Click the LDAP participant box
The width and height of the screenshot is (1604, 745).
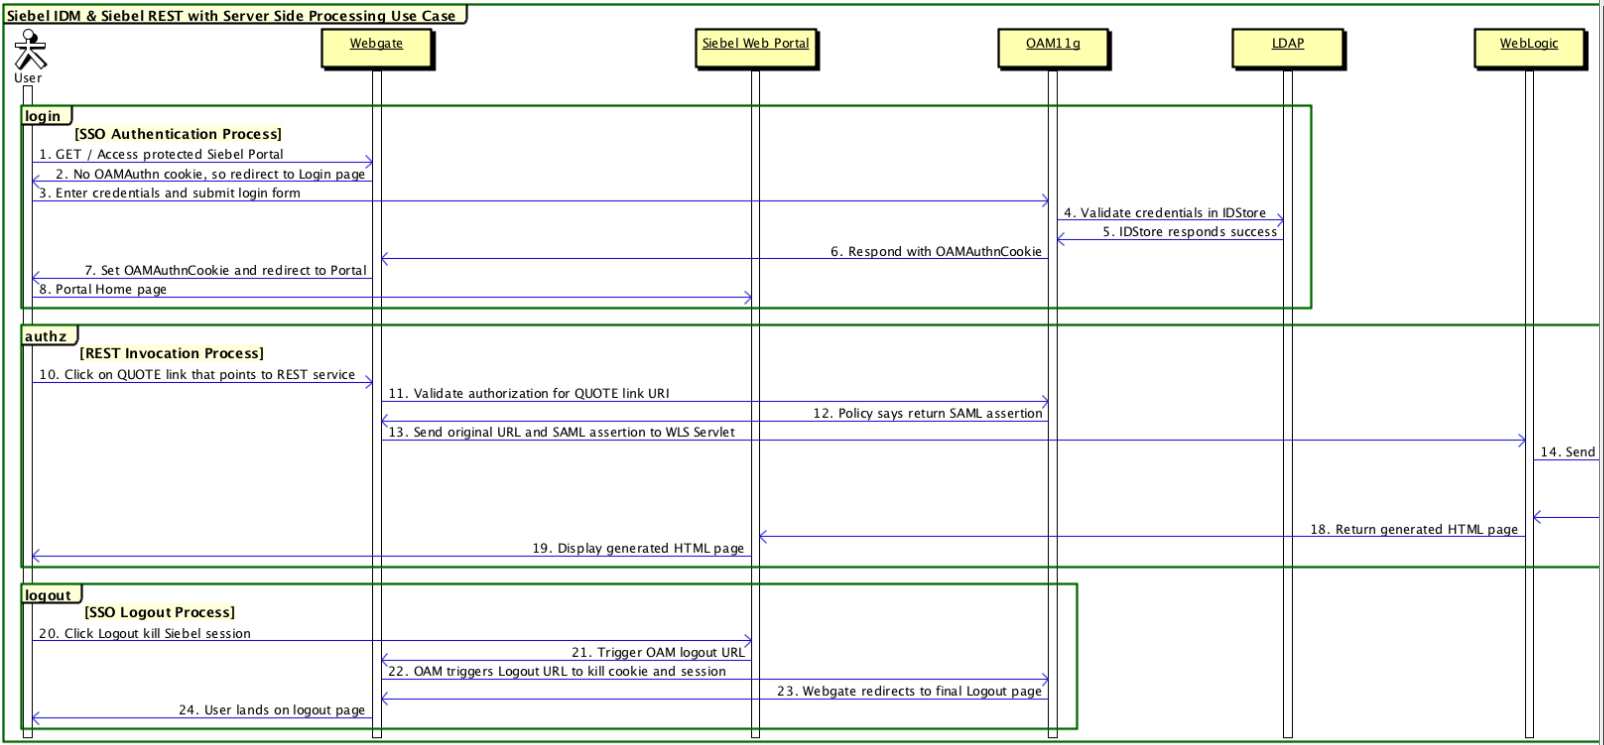click(x=1287, y=48)
